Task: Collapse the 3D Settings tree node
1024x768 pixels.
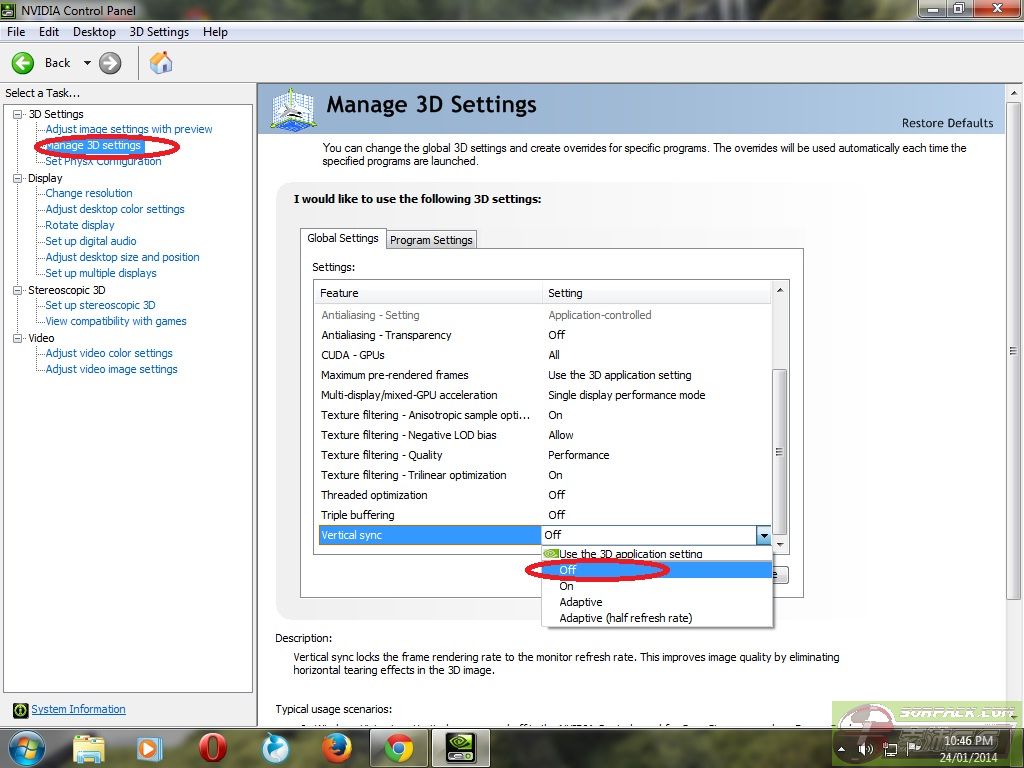Action: [18, 114]
